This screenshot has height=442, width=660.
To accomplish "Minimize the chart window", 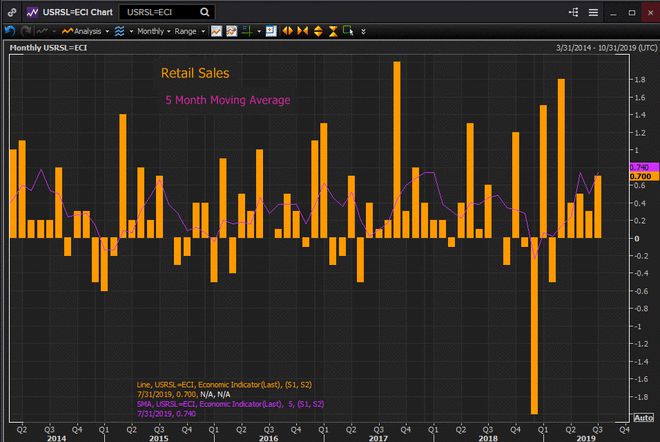I will [613, 13].
